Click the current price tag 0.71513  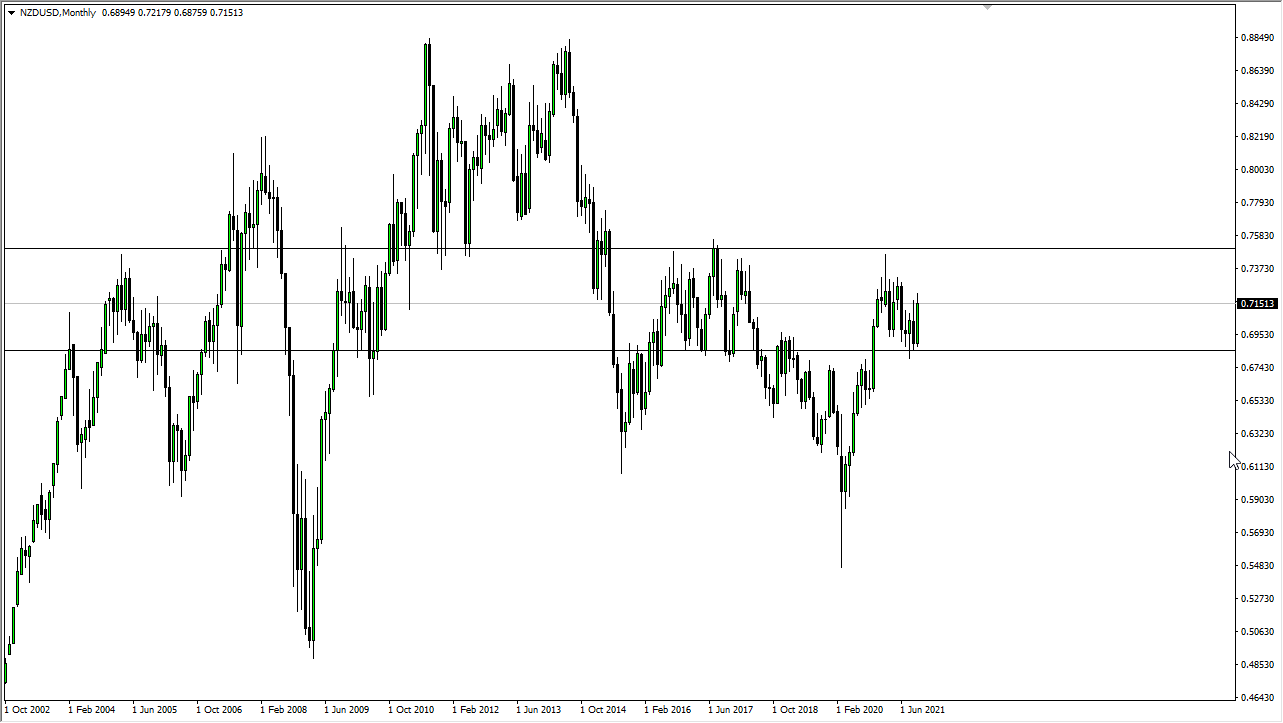[x=1255, y=303]
